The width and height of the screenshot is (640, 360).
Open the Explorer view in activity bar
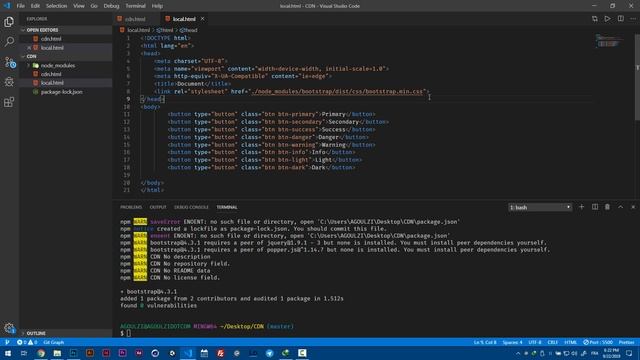click(9, 22)
